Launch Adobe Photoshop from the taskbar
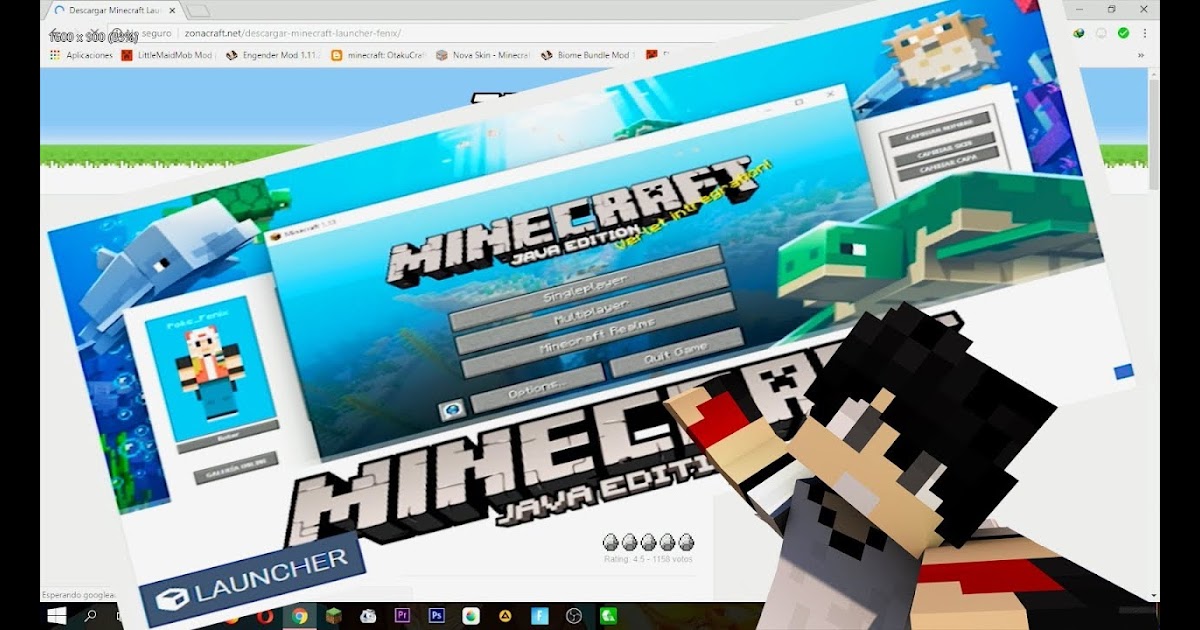 click(437, 616)
